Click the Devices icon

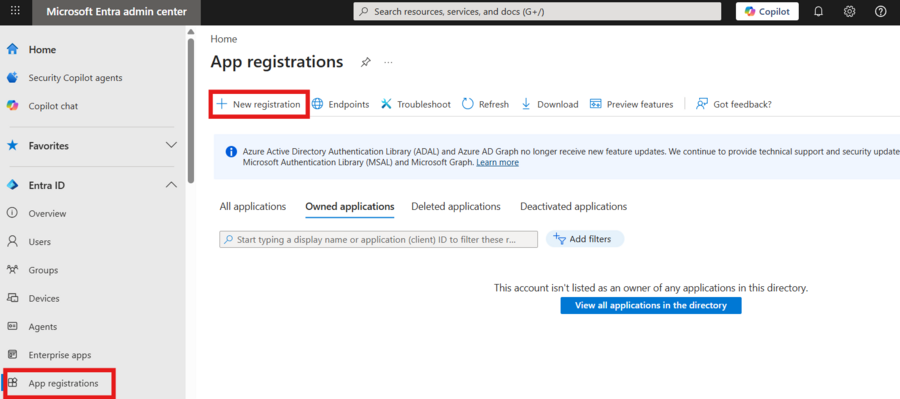(x=12, y=298)
